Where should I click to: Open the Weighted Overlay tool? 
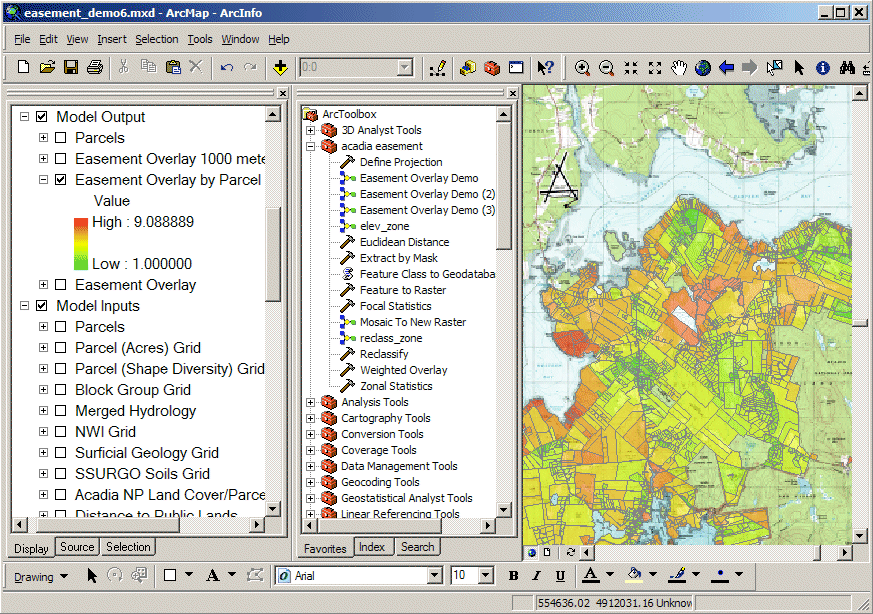[x=403, y=370]
